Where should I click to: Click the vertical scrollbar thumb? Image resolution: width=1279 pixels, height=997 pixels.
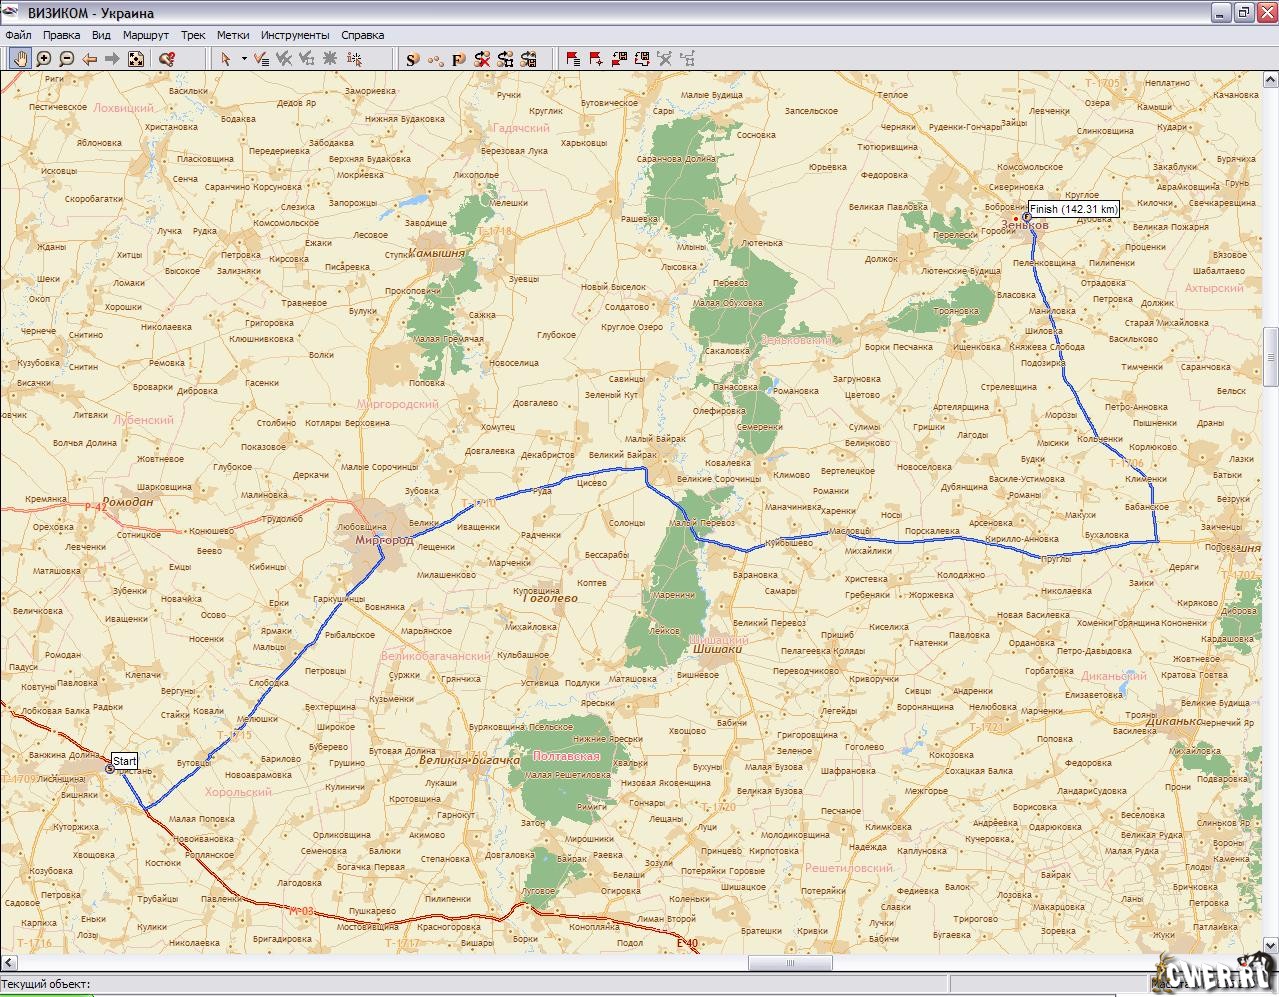point(1271,356)
